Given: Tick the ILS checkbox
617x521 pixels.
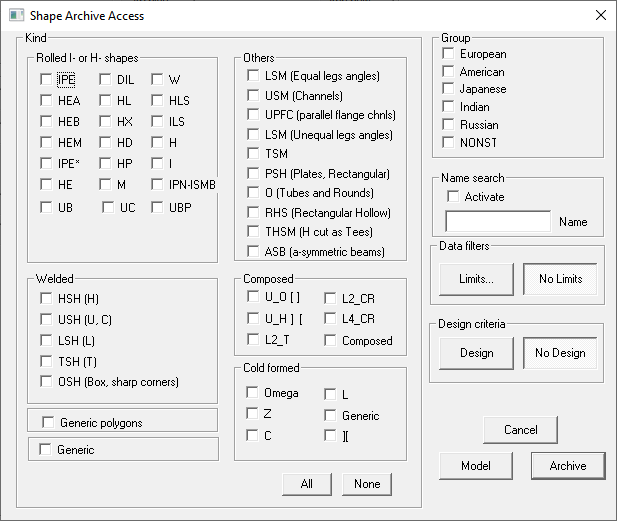Looking at the screenshot, I should (157, 121).
